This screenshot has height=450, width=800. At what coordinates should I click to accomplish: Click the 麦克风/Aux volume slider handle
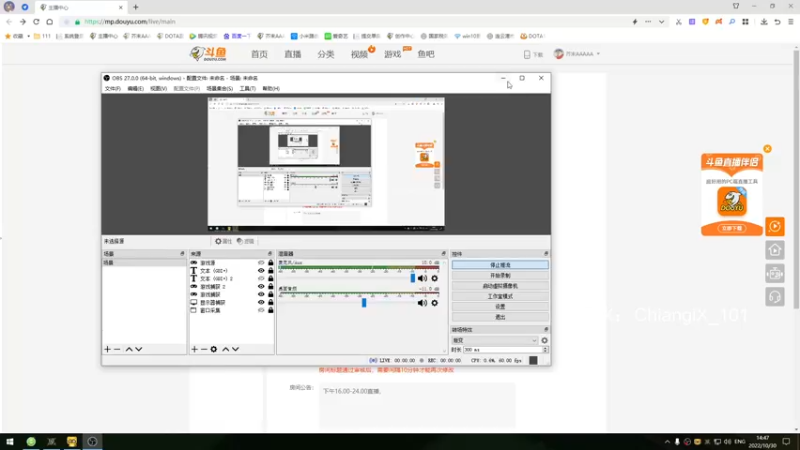pyautogui.click(x=413, y=278)
